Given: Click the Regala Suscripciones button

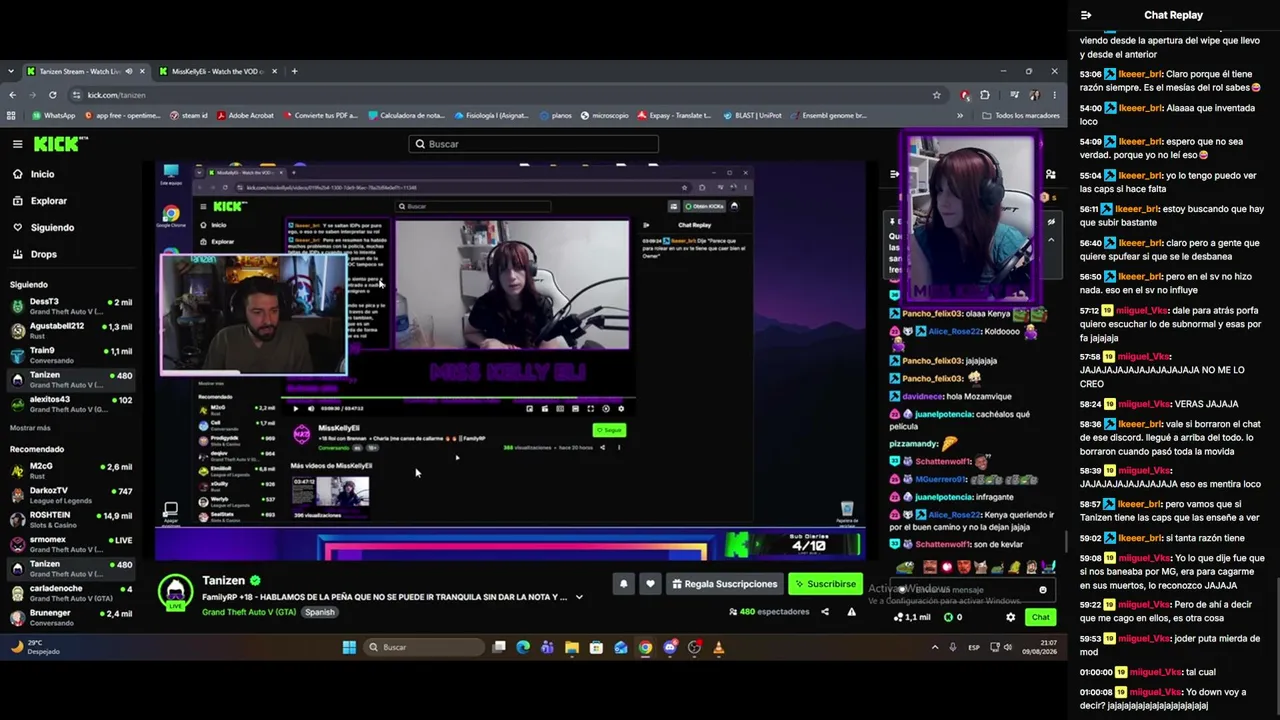Looking at the screenshot, I should pyautogui.click(x=725, y=584).
